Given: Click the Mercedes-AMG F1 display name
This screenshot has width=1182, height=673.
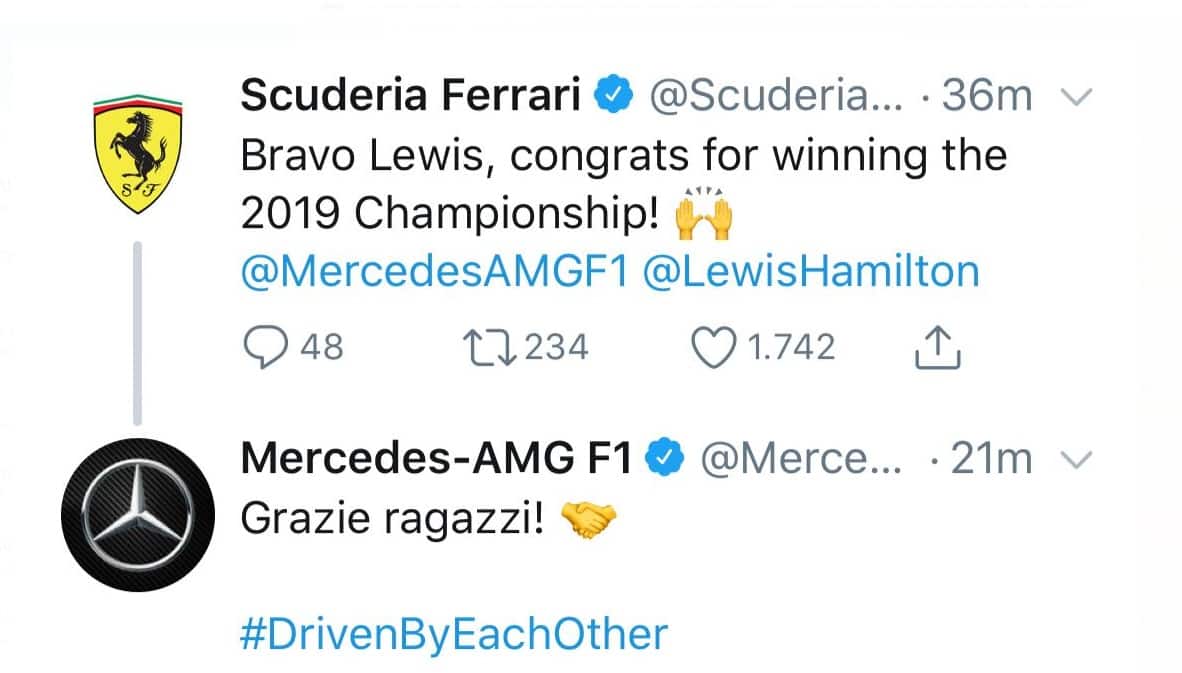Looking at the screenshot, I should pyautogui.click(x=437, y=460).
